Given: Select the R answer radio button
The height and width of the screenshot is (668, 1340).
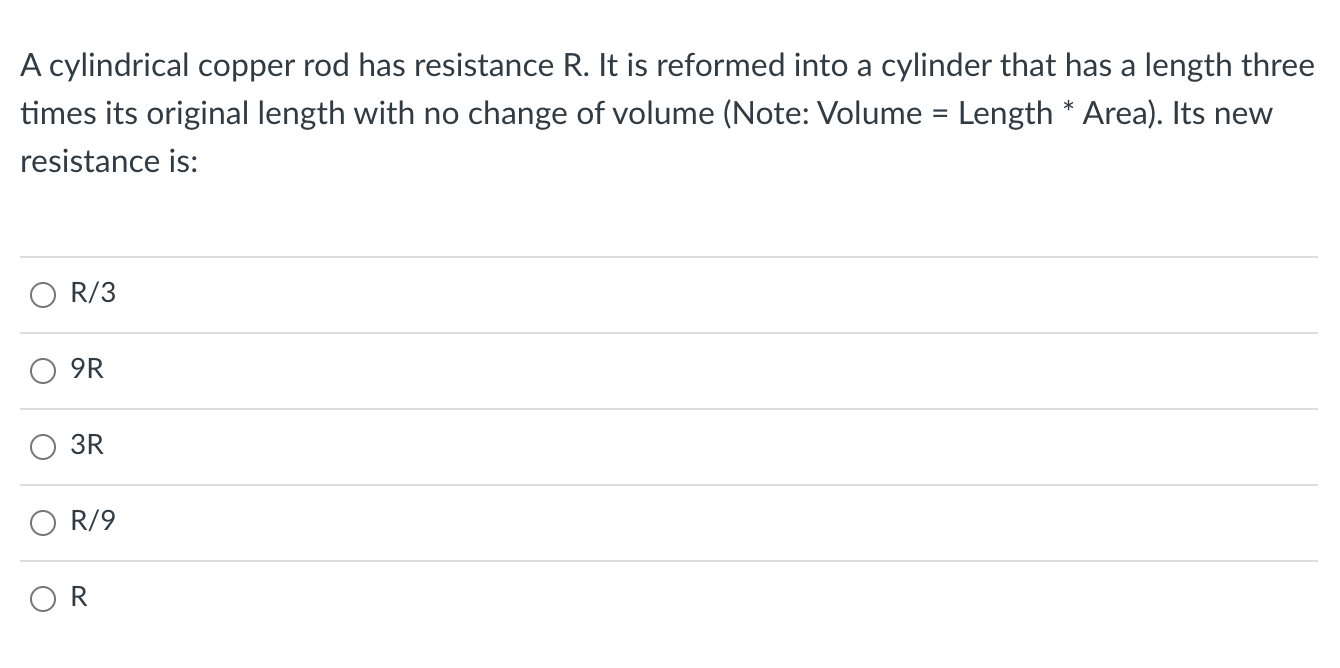Looking at the screenshot, I should tap(42, 597).
